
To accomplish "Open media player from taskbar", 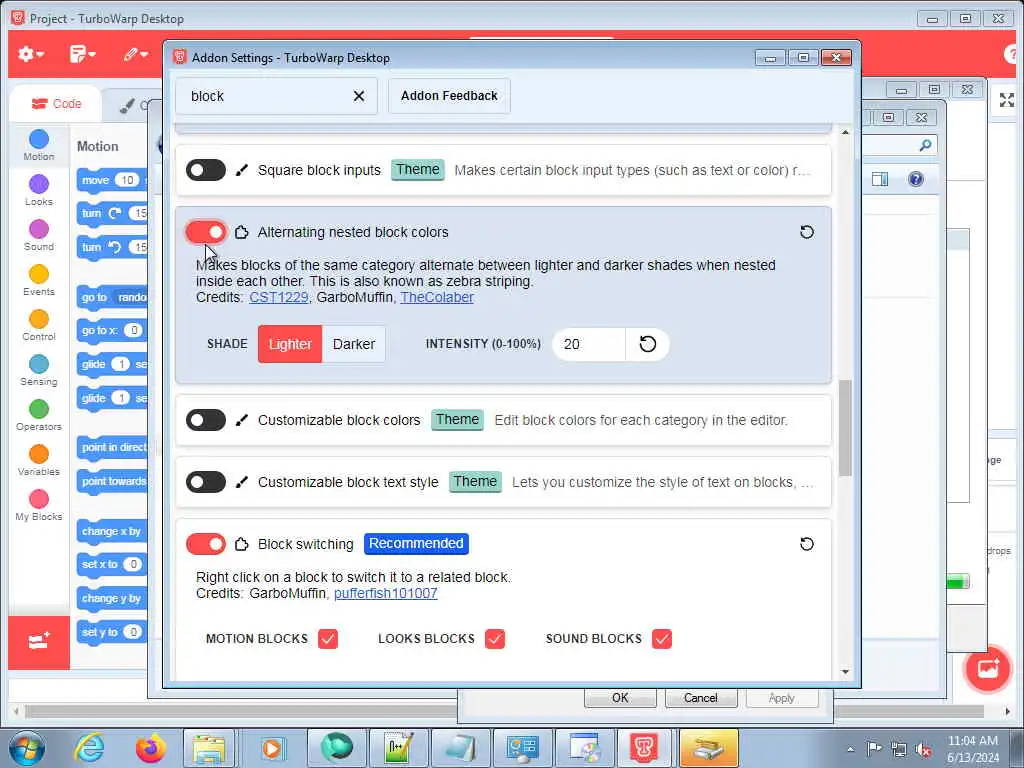I will (272, 748).
